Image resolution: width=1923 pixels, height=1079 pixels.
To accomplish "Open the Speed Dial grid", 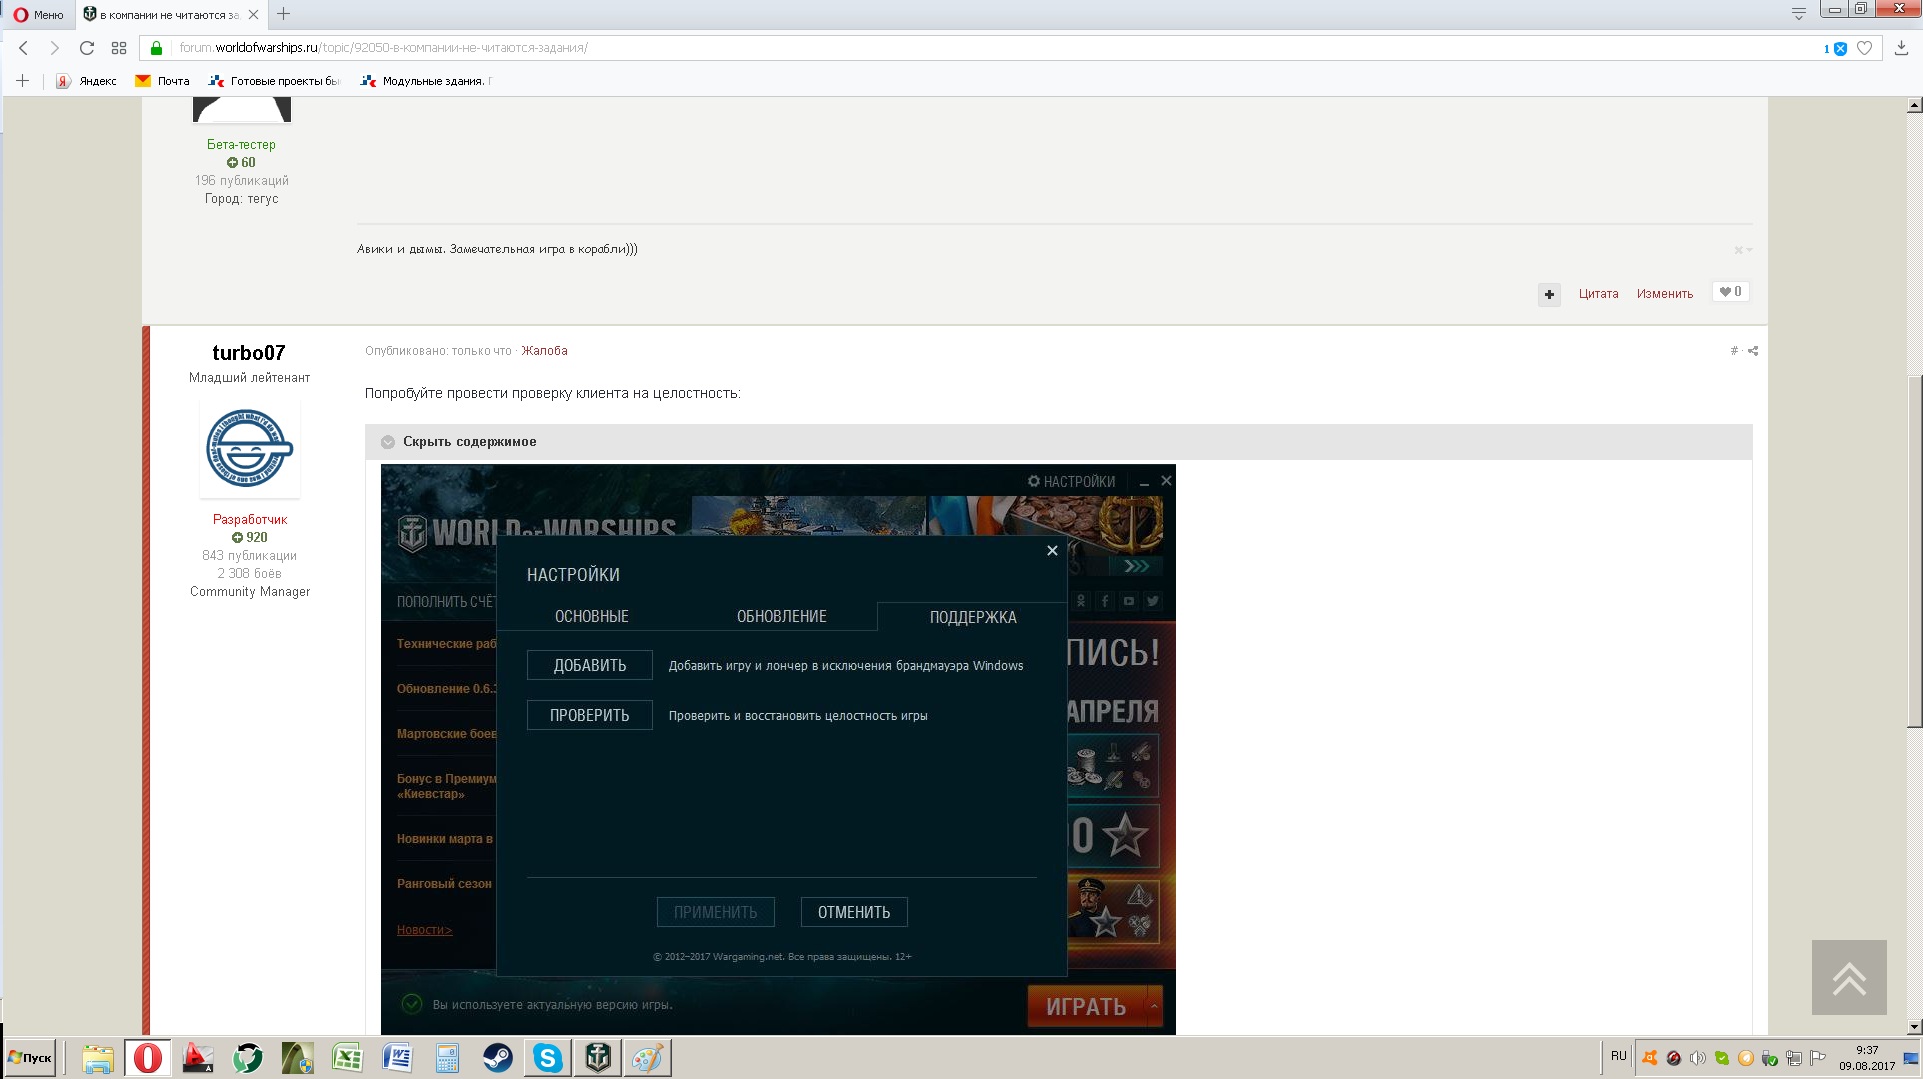I will [x=119, y=48].
